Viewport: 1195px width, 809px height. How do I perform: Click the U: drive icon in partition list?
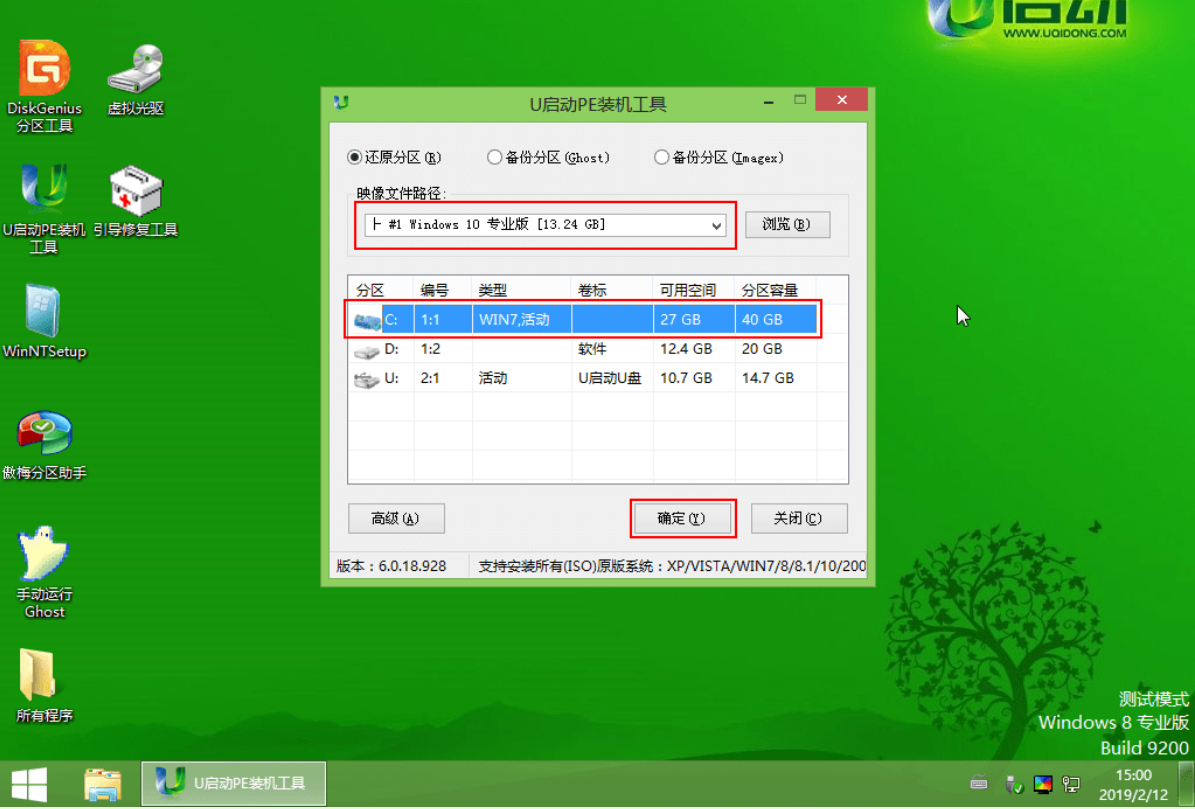click(367, 379)
